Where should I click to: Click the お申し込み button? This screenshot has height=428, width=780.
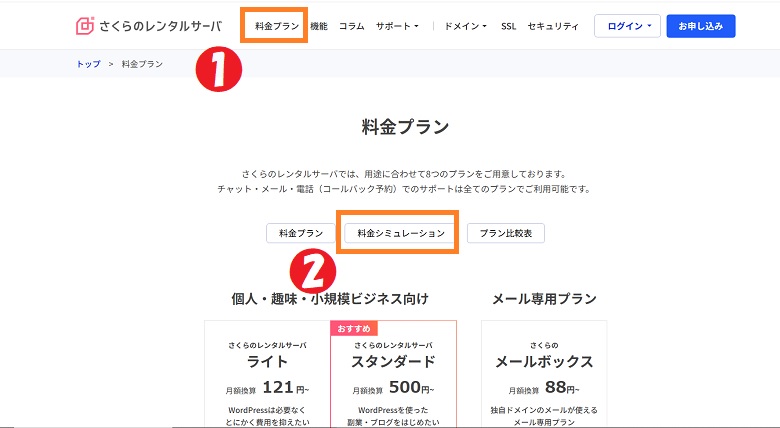(701, 26)
